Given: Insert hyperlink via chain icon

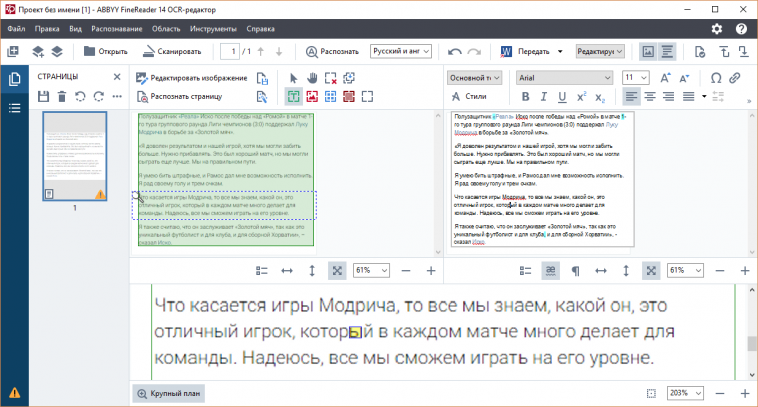Looking at the screenshot, I should tap(735, 78).
